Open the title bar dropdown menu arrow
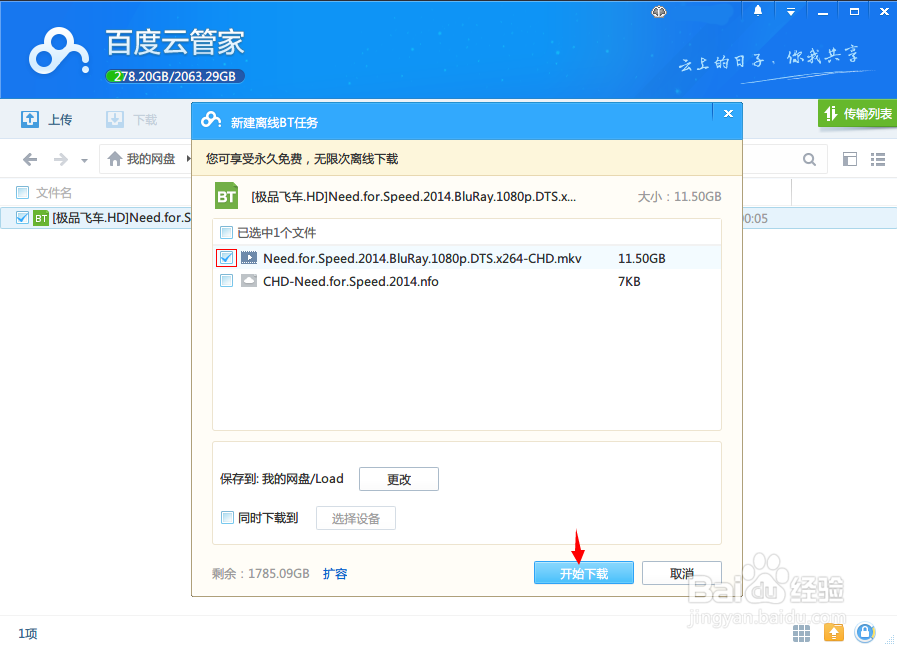Image resolution: width=897 pixels, height=649 pixels. [x=791, y=12]
